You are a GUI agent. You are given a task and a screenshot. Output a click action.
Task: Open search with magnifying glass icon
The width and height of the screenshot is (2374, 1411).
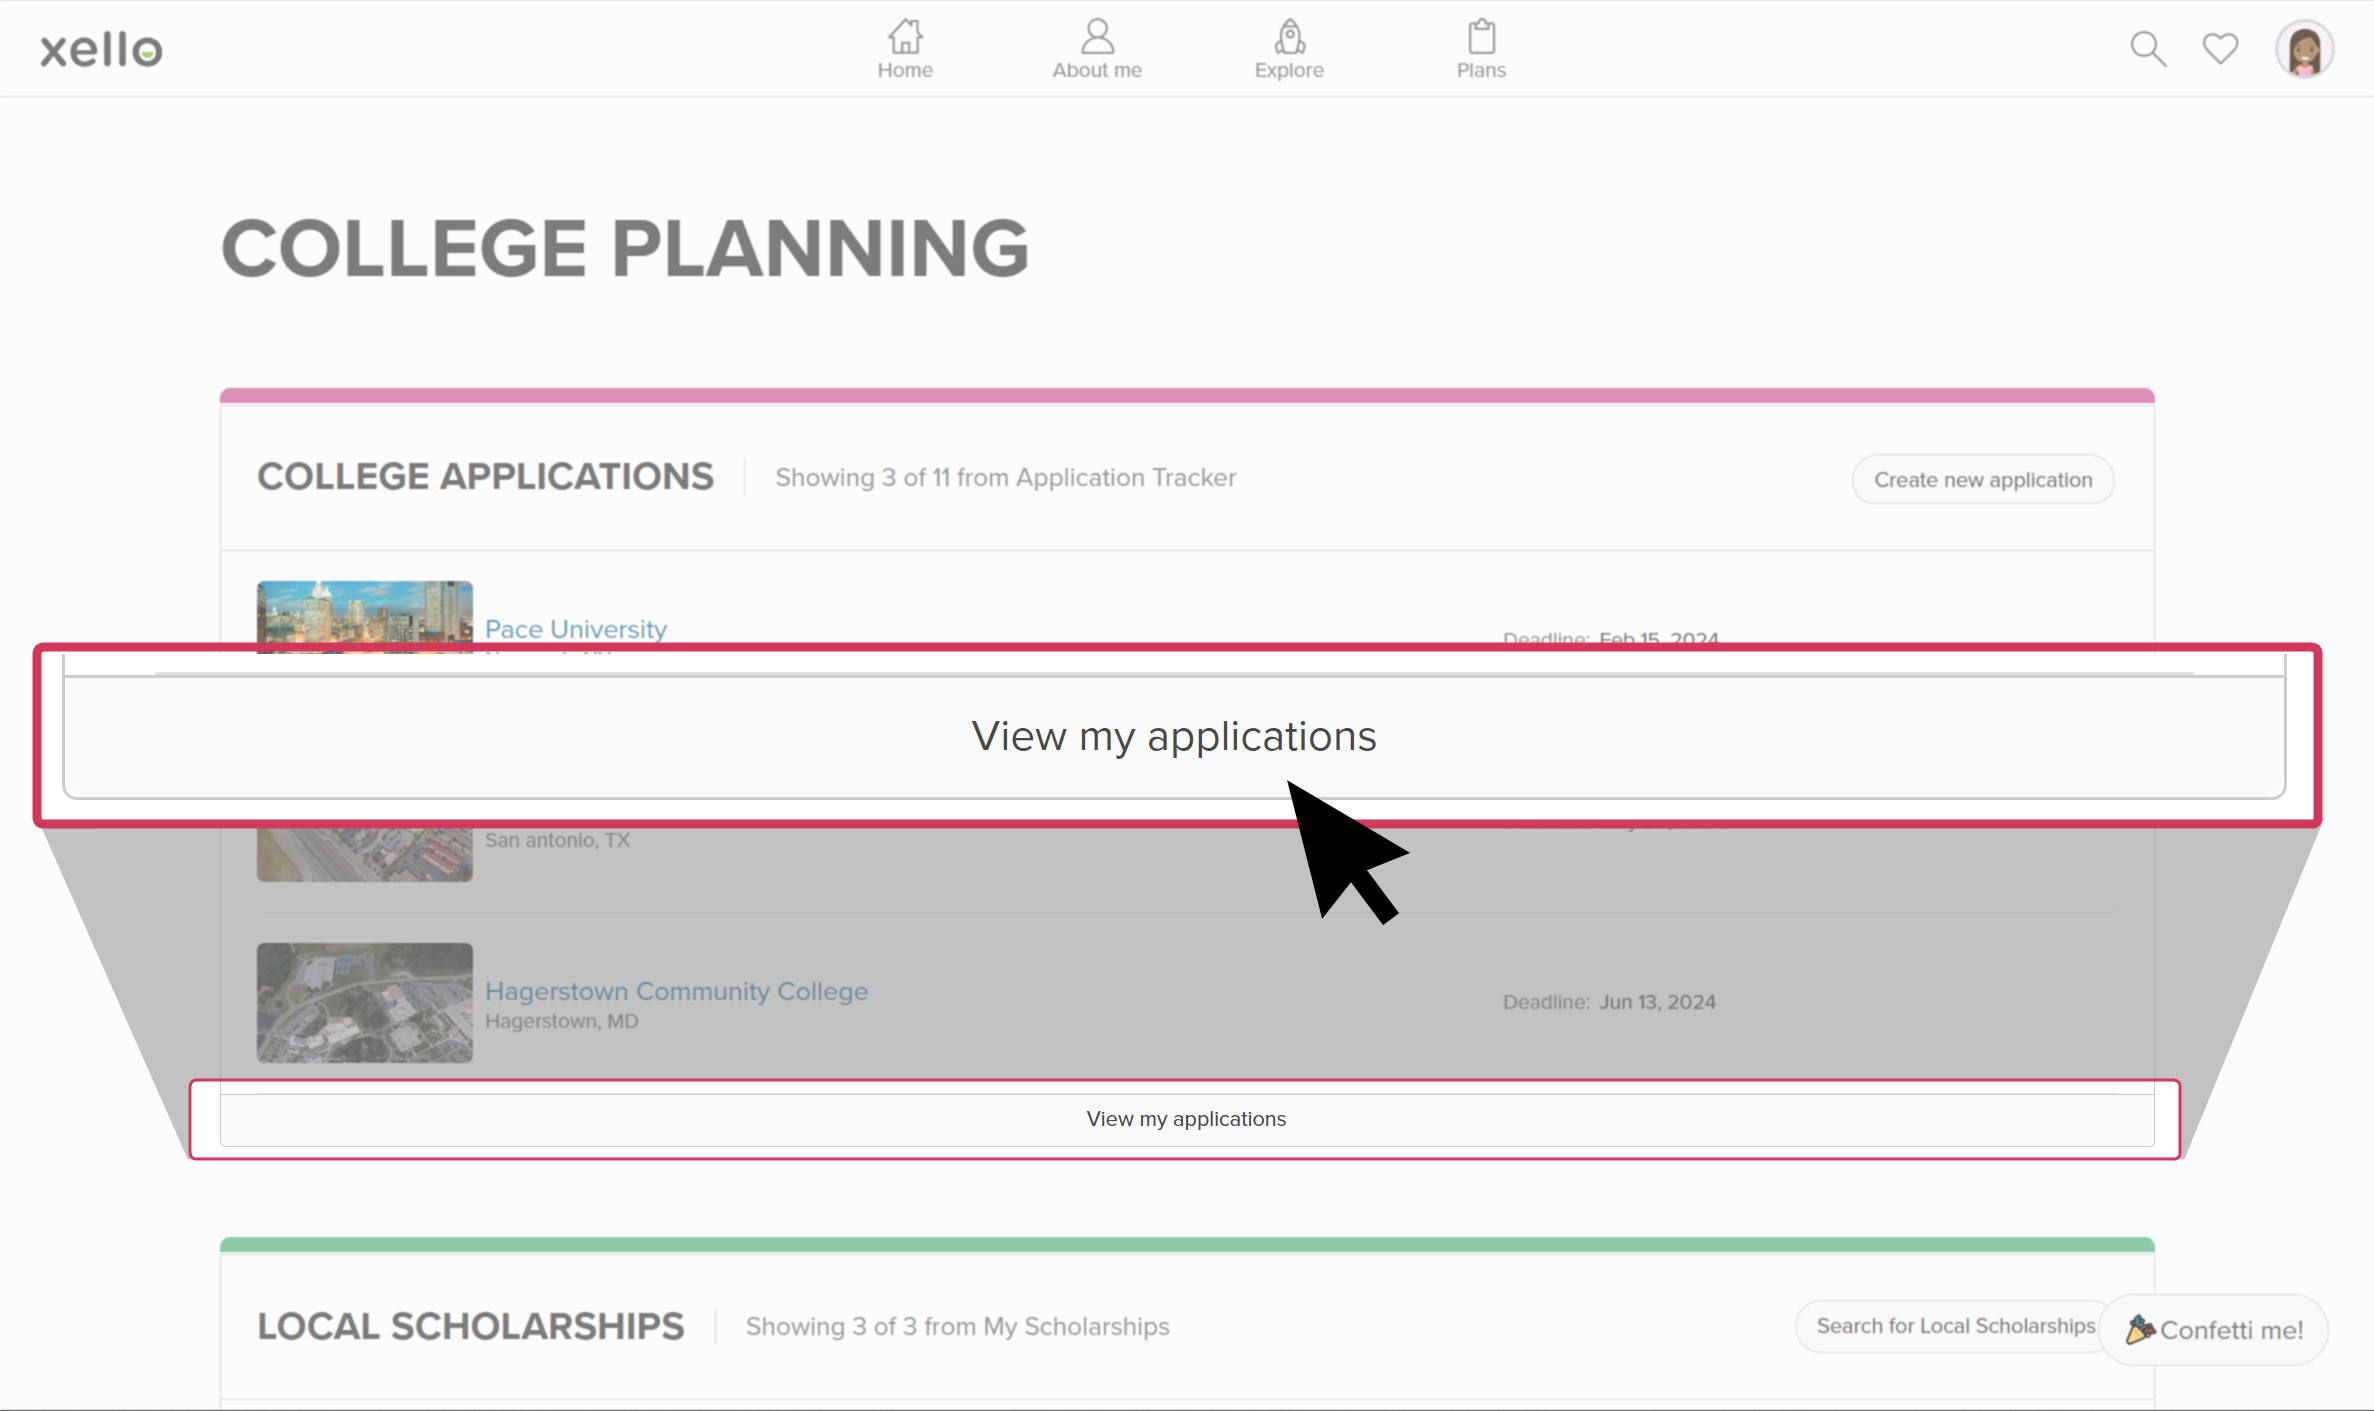2147,48
